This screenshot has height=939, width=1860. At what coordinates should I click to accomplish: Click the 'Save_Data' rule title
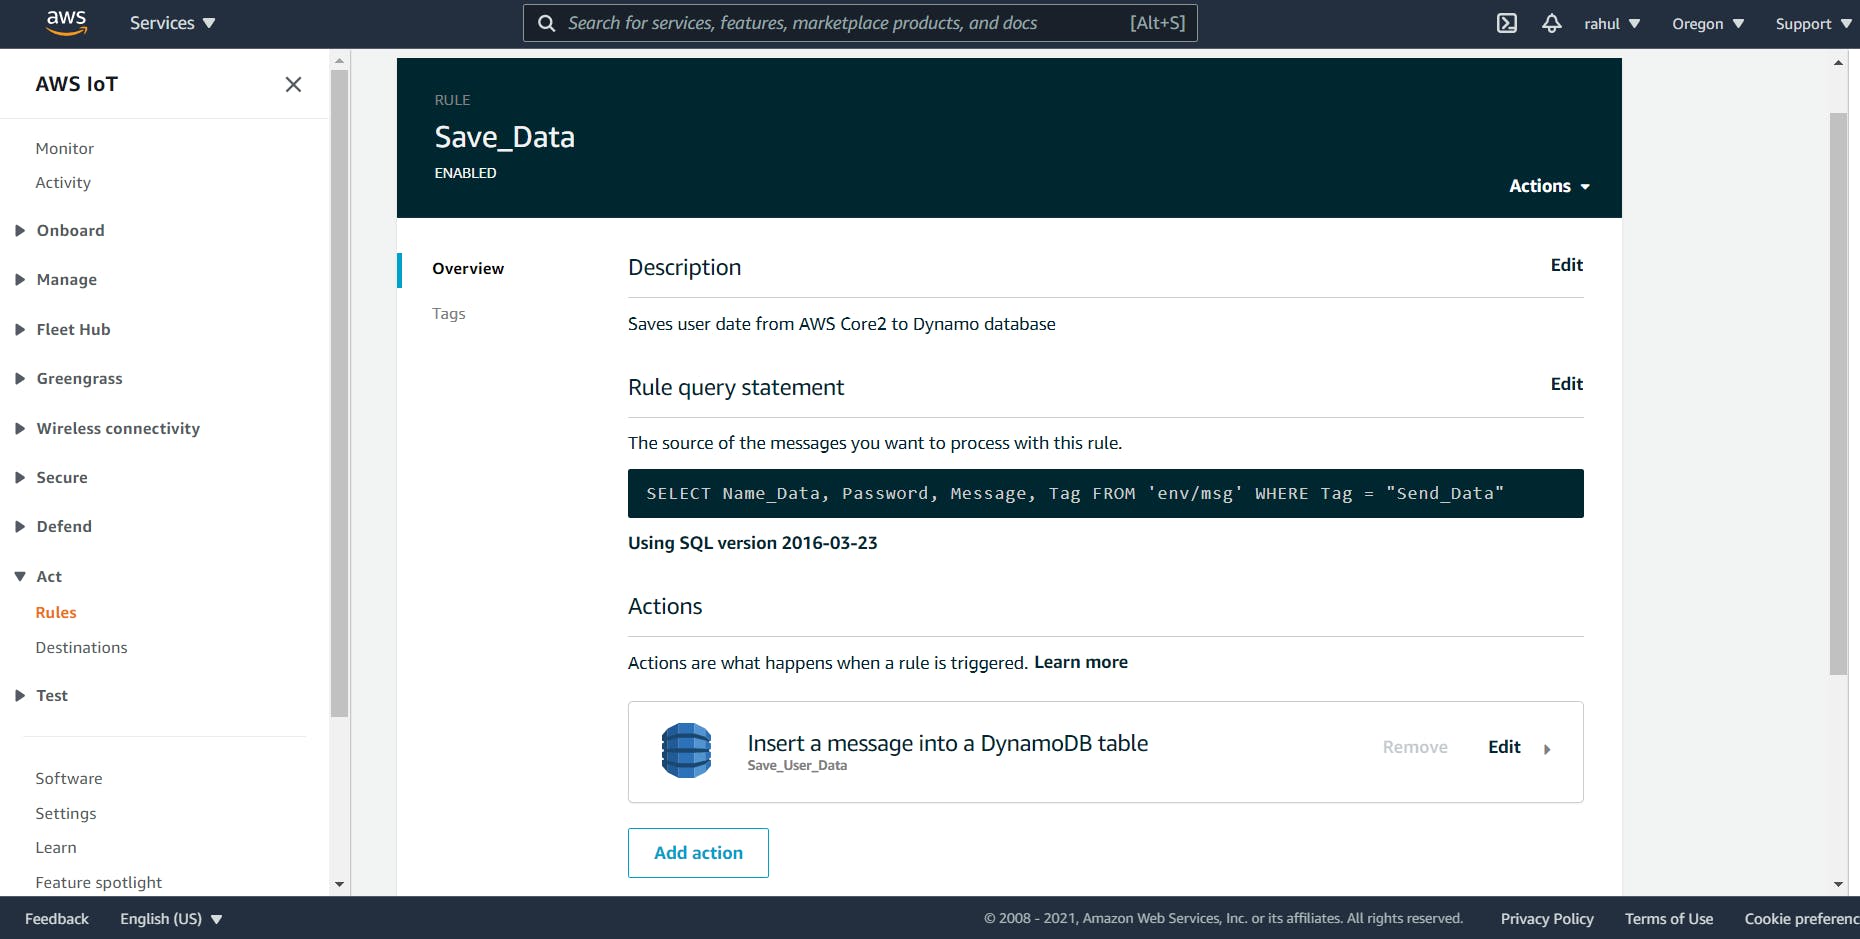[x=504, y=137]
